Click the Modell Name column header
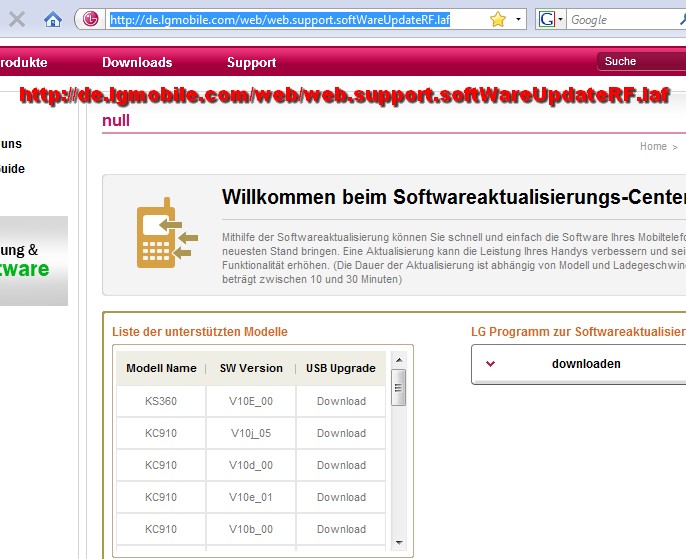686x559 pixels. [x=161, y=368]
